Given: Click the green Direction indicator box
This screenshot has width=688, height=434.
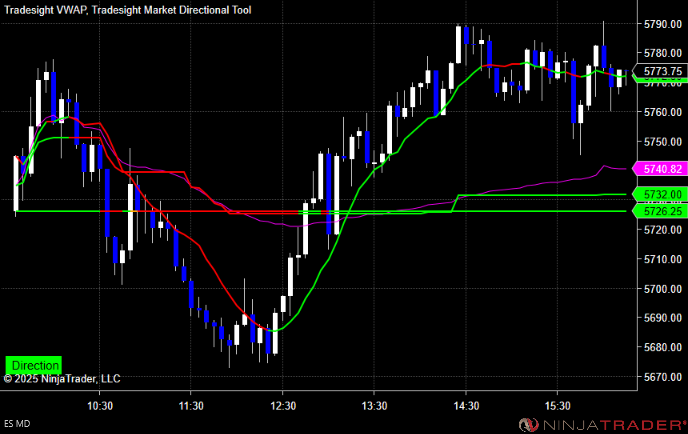Looking at the screenshot, I should point(34,365).
